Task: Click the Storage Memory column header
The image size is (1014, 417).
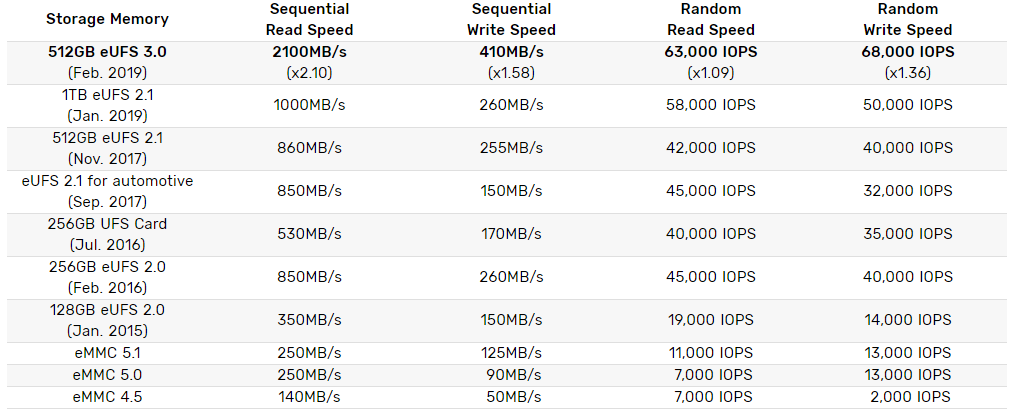Action: (x=107, y=19)
